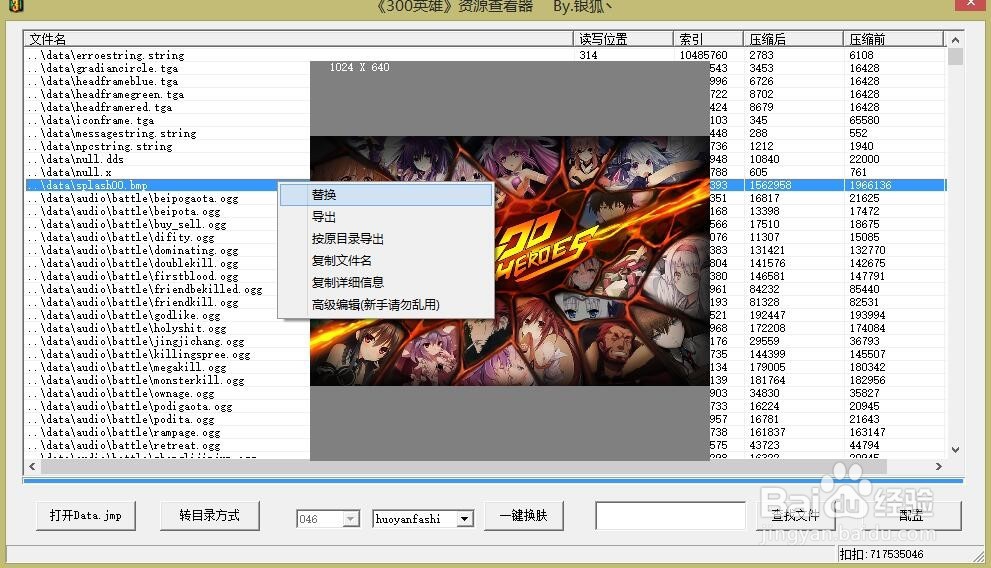
Task: Select row ..\data\audio\battle\rampage.ogg
Action: click(x=485, y=432)
